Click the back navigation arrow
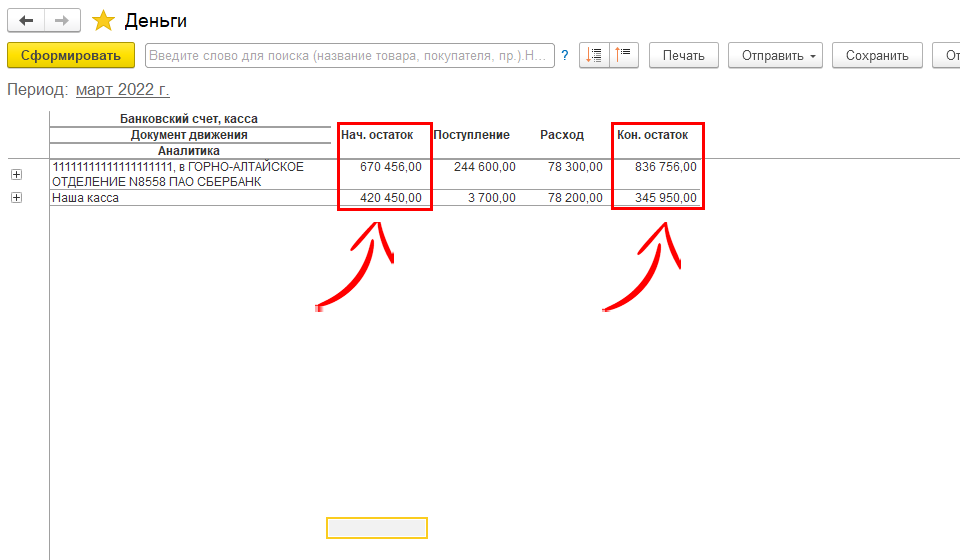The width and height of the screenshot is (960, 560). [26, 21]
